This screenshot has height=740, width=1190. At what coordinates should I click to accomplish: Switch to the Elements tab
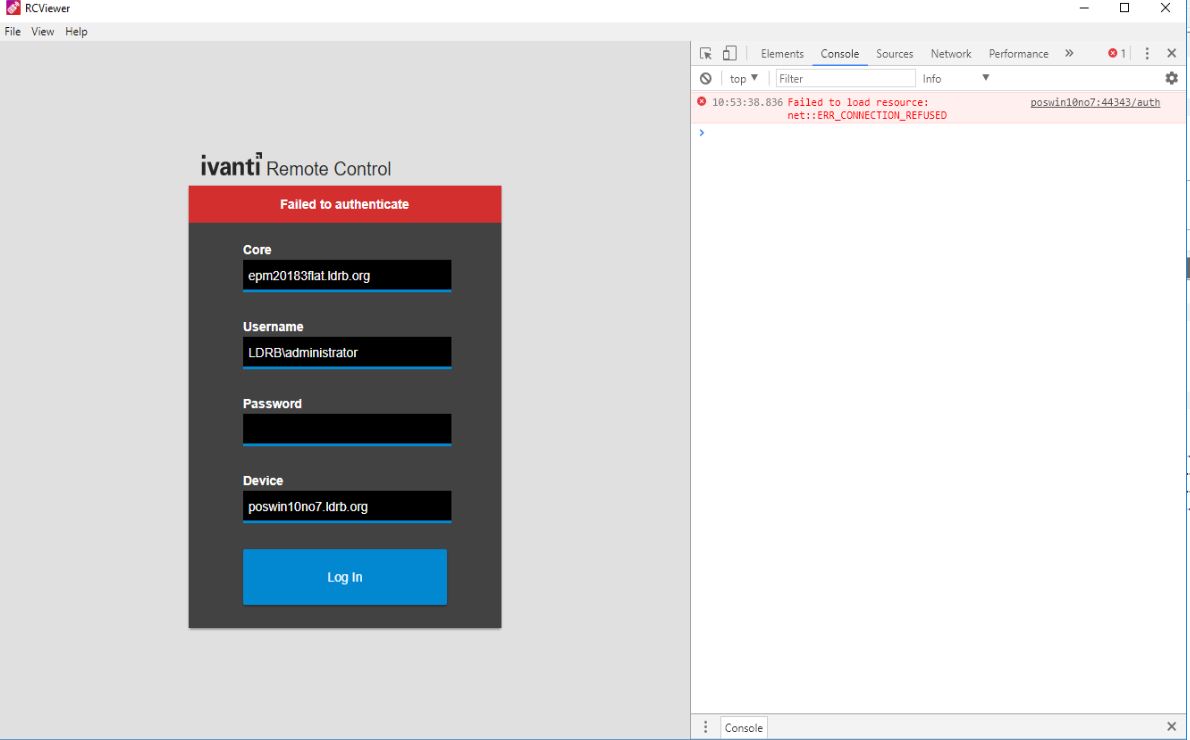[x=782, y=53]
